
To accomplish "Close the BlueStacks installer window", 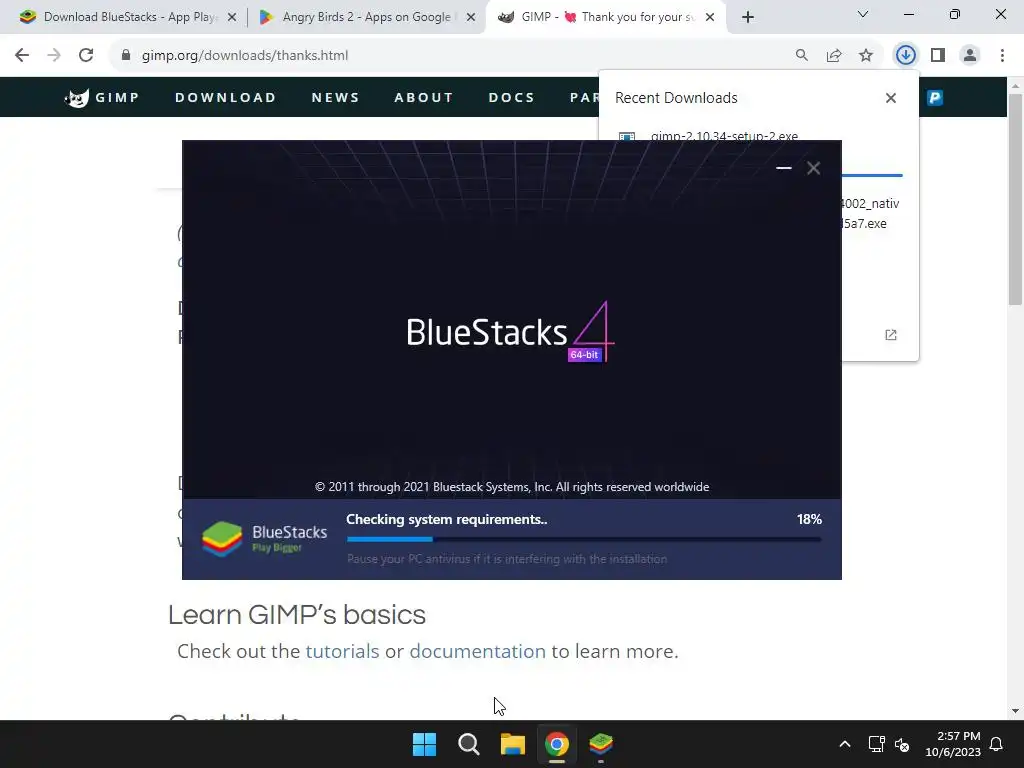I will click(813, 168).
